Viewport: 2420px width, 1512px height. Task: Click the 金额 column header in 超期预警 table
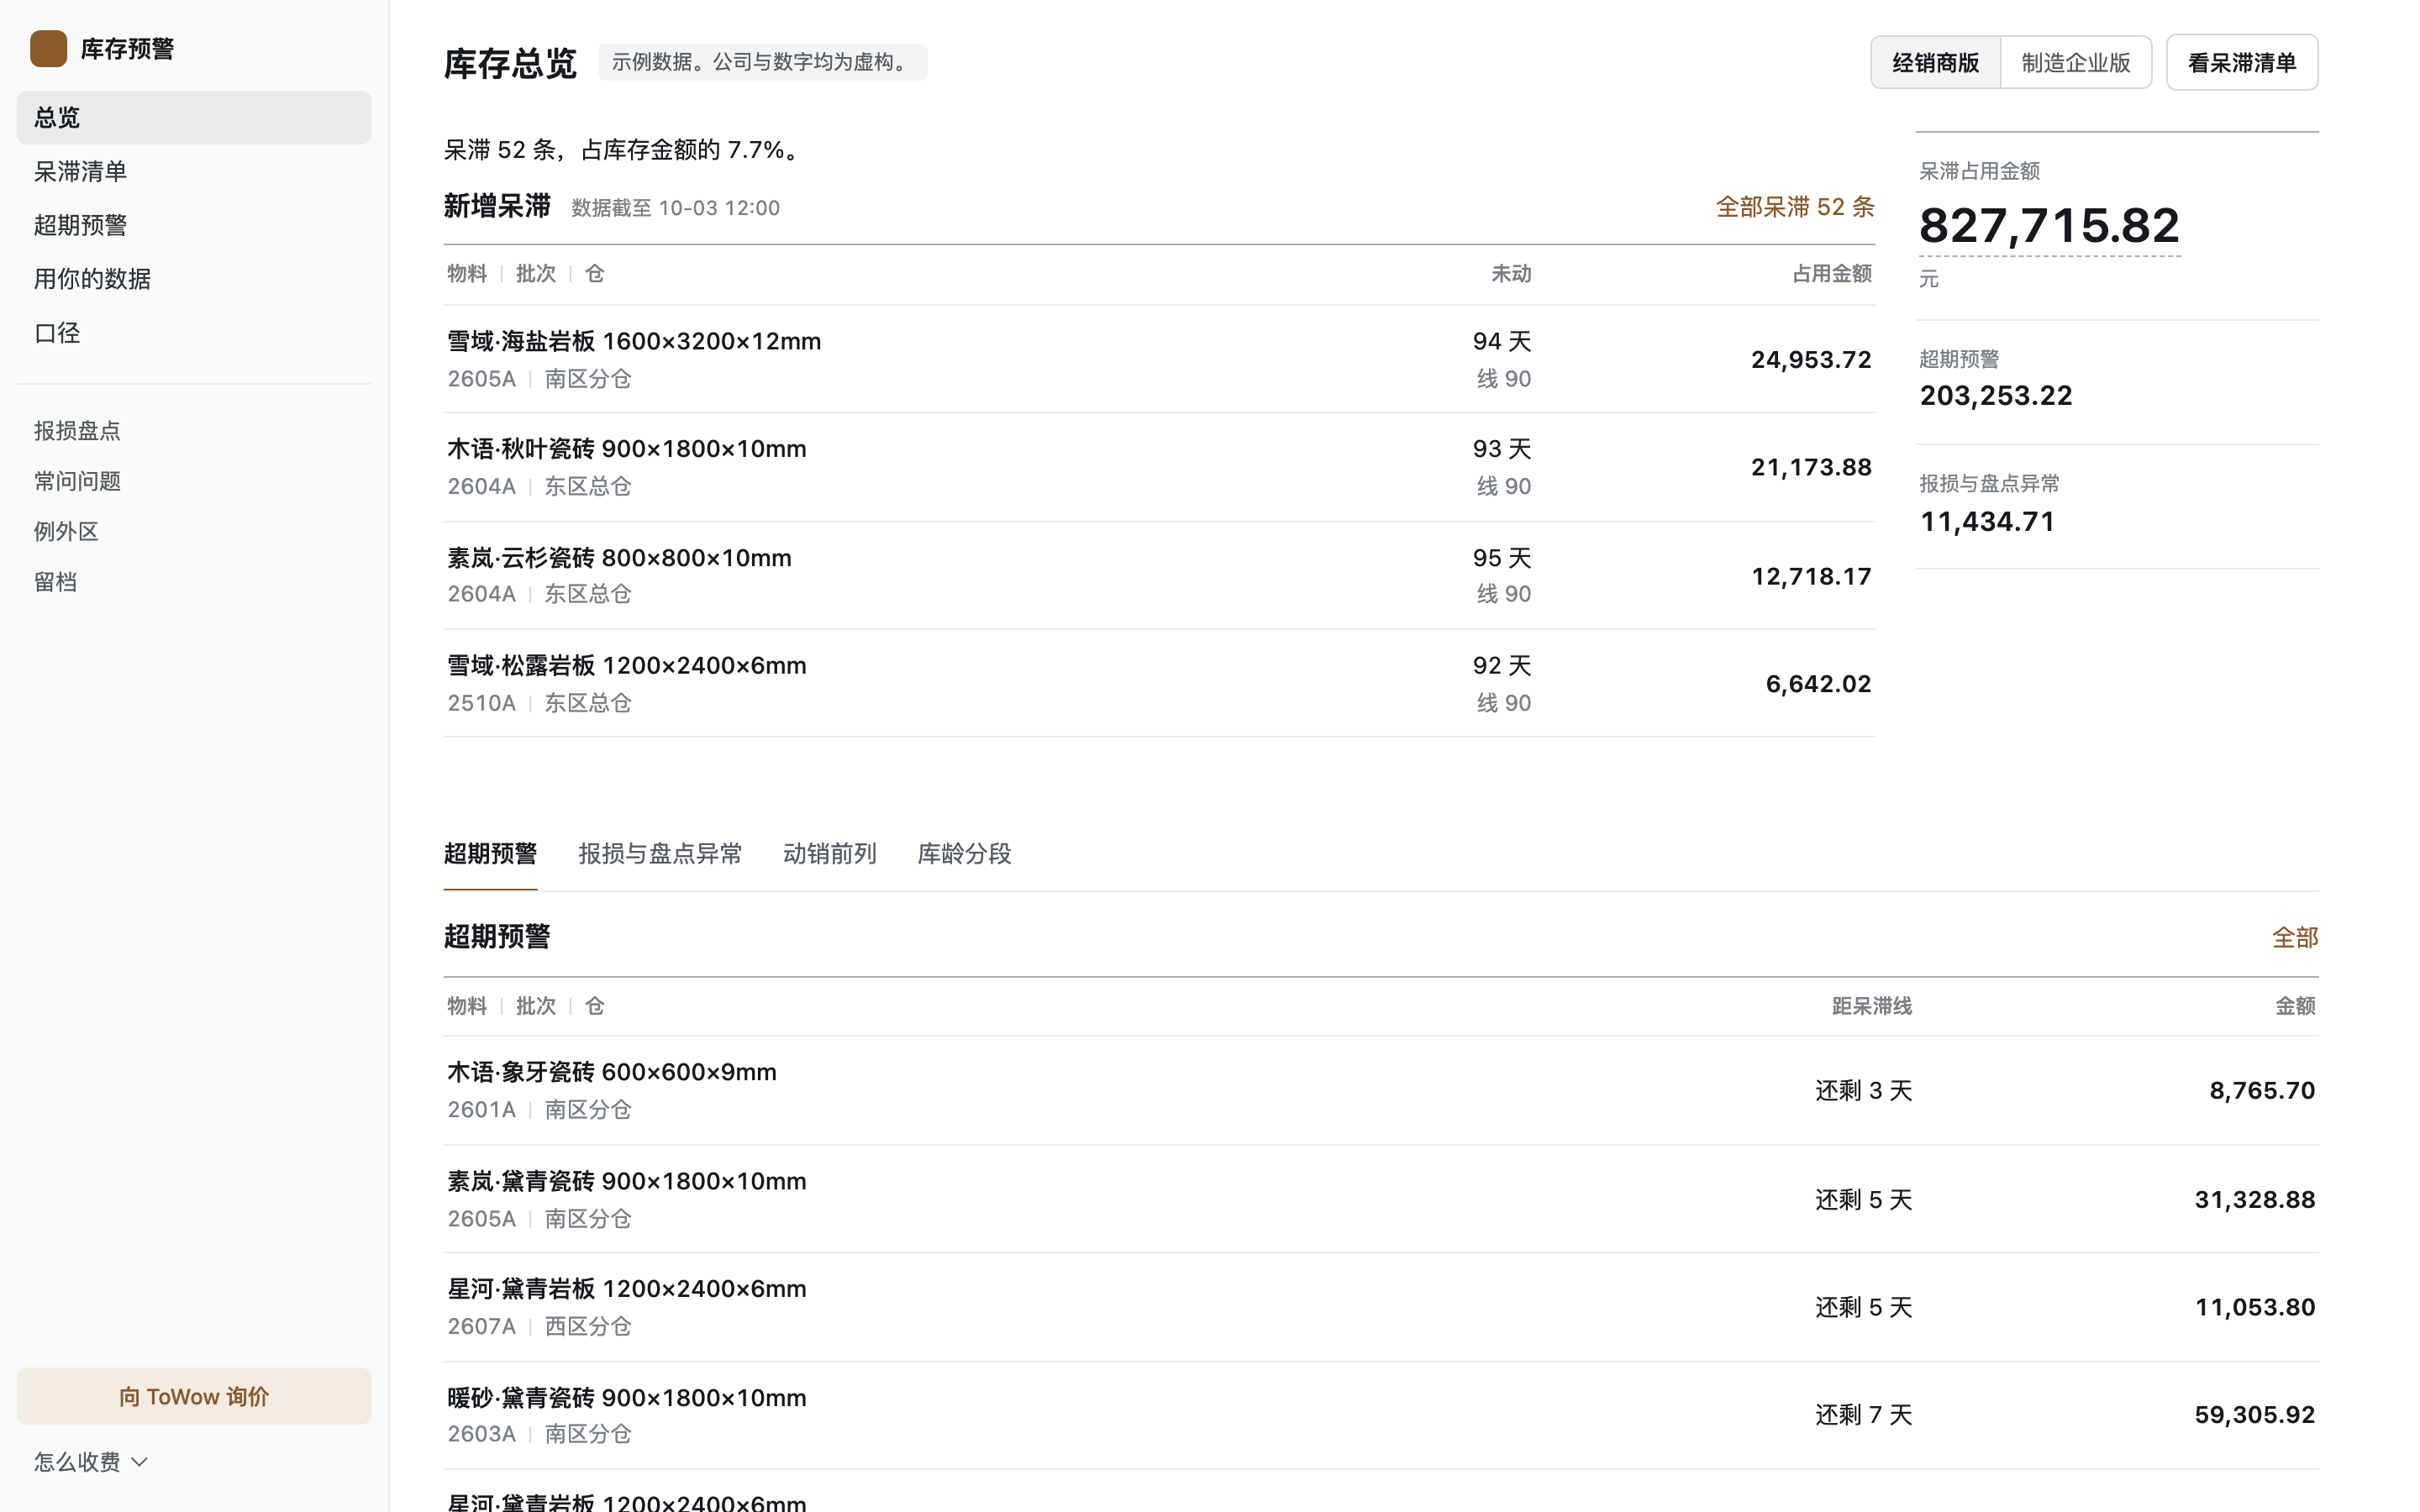click(2296, 1006)
